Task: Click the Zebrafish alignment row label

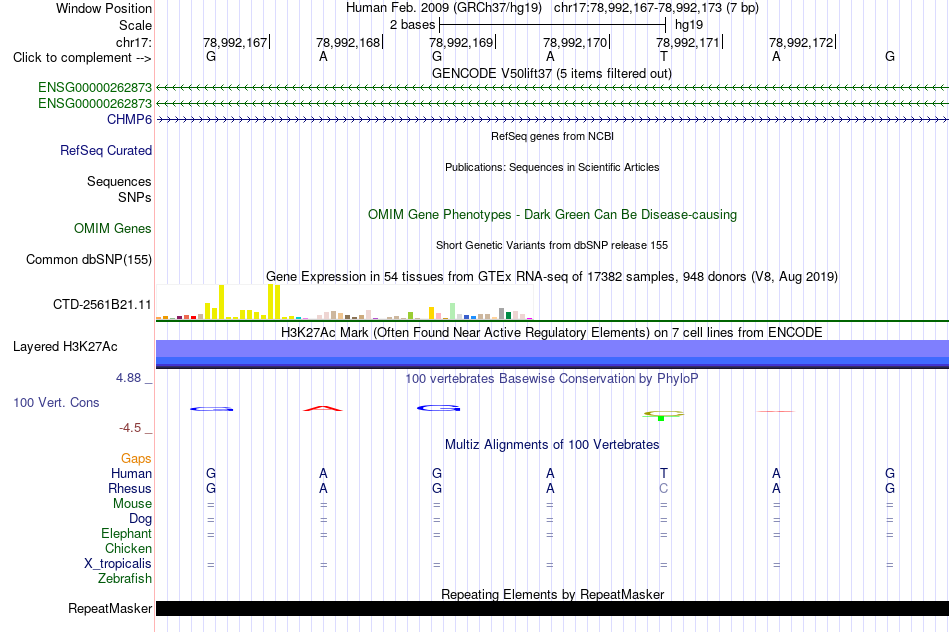Action: 125,579
